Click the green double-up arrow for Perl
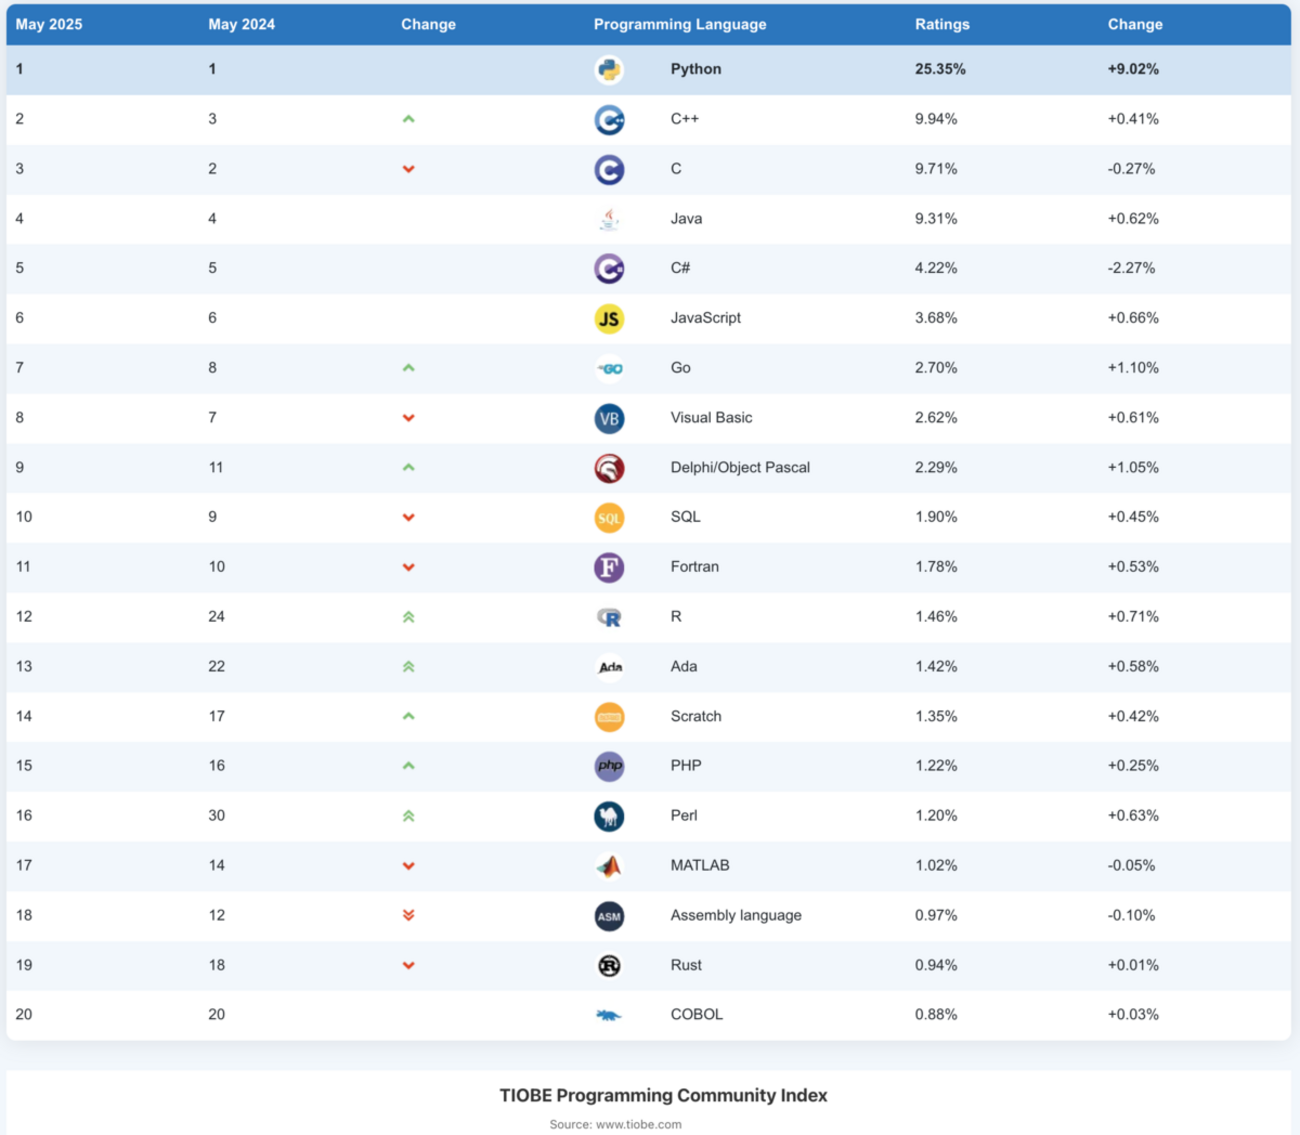The image size is (1300, 1135). coord(408,816)
